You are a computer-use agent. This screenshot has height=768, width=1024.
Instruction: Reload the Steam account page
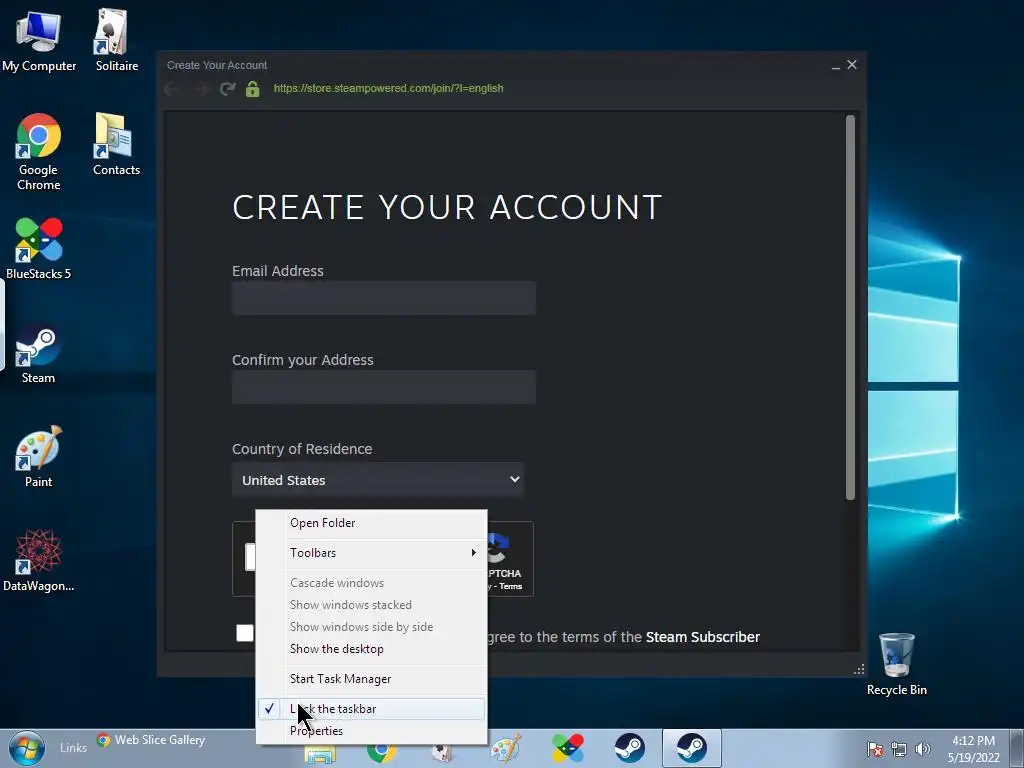click(227, 89)
